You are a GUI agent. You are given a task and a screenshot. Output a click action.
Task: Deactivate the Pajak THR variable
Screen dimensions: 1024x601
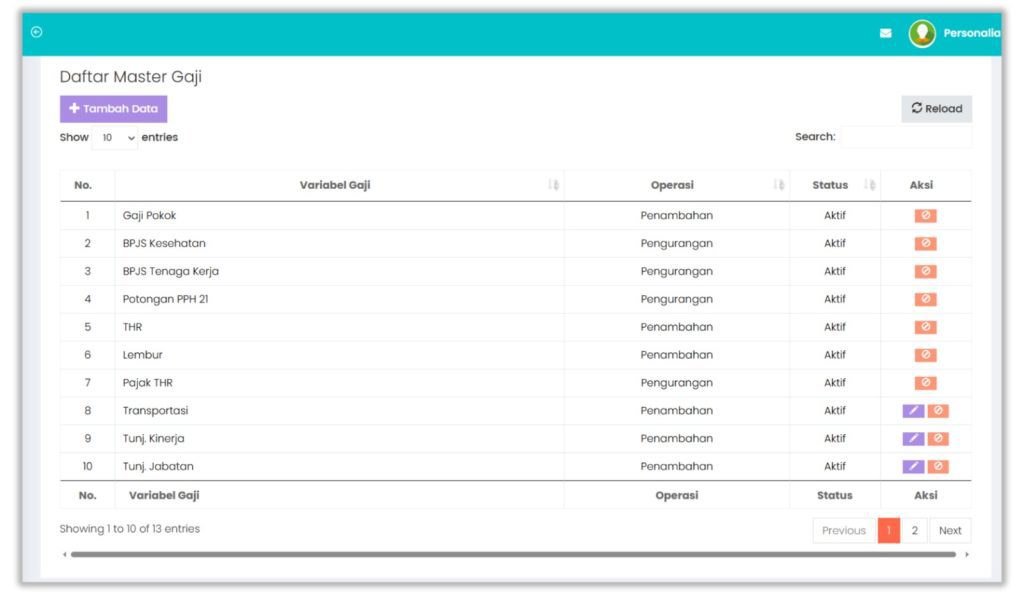(925, 383)
